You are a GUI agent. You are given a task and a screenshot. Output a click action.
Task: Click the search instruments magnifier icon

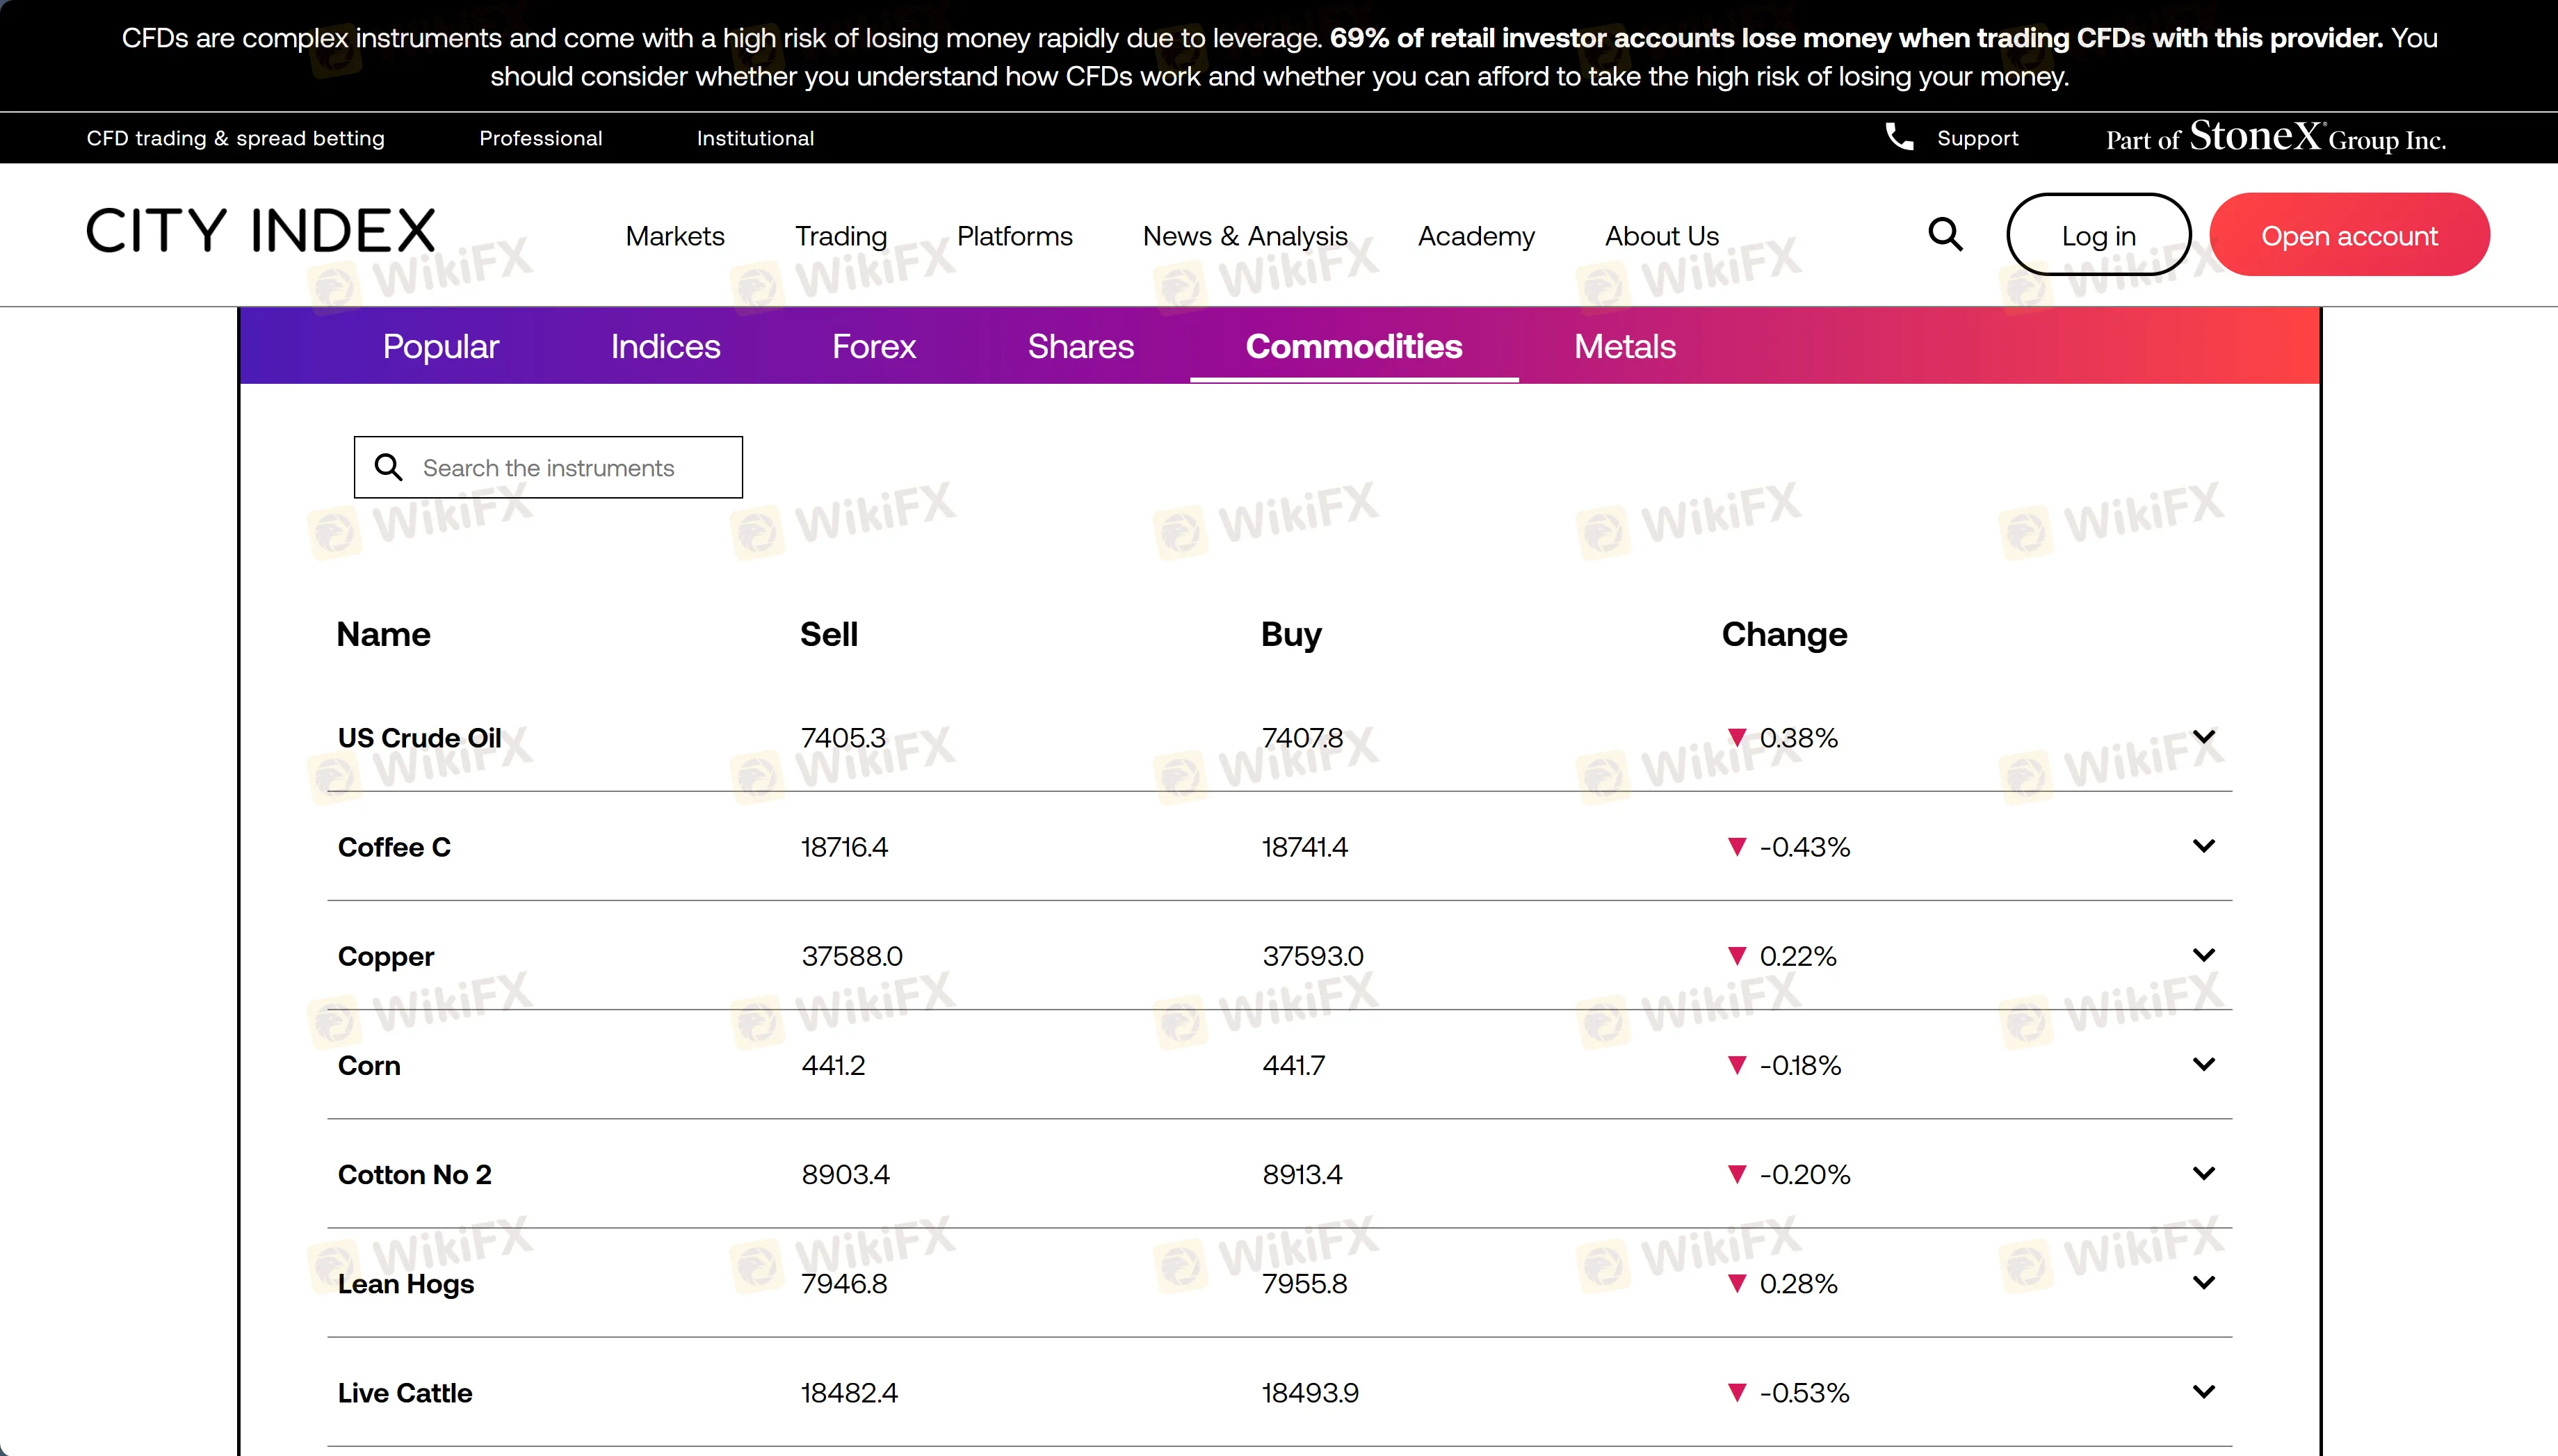(x=388, y=467)
